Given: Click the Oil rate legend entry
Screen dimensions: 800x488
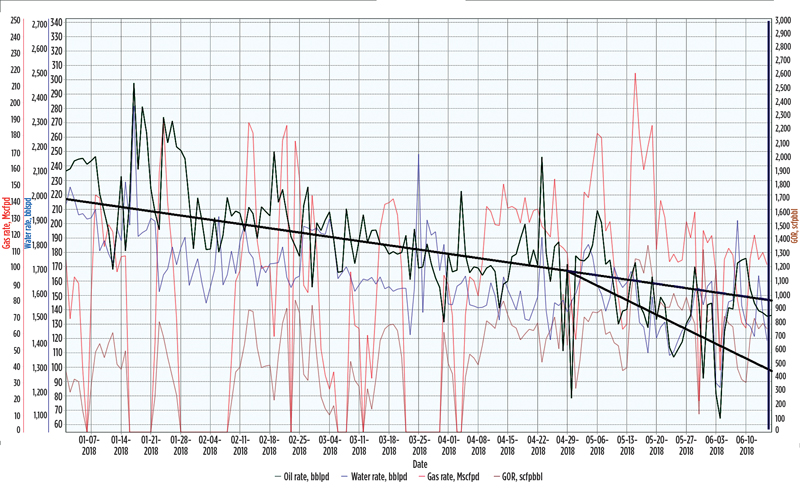Looking at the screenshot, I should click(305, 478).
